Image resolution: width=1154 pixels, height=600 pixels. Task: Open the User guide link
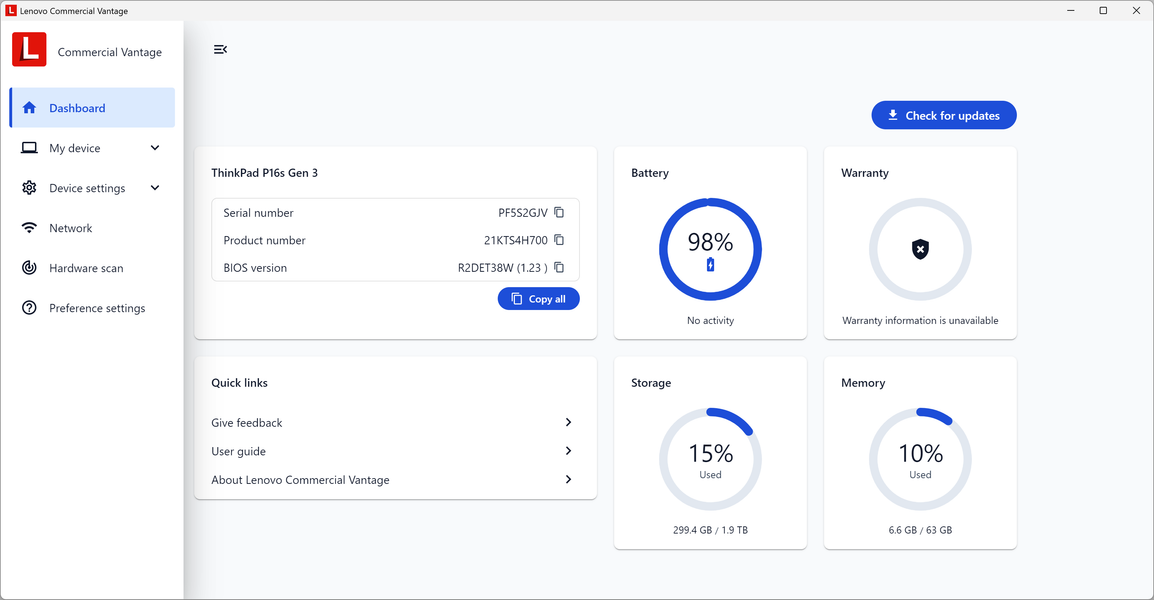click(238, 451)
